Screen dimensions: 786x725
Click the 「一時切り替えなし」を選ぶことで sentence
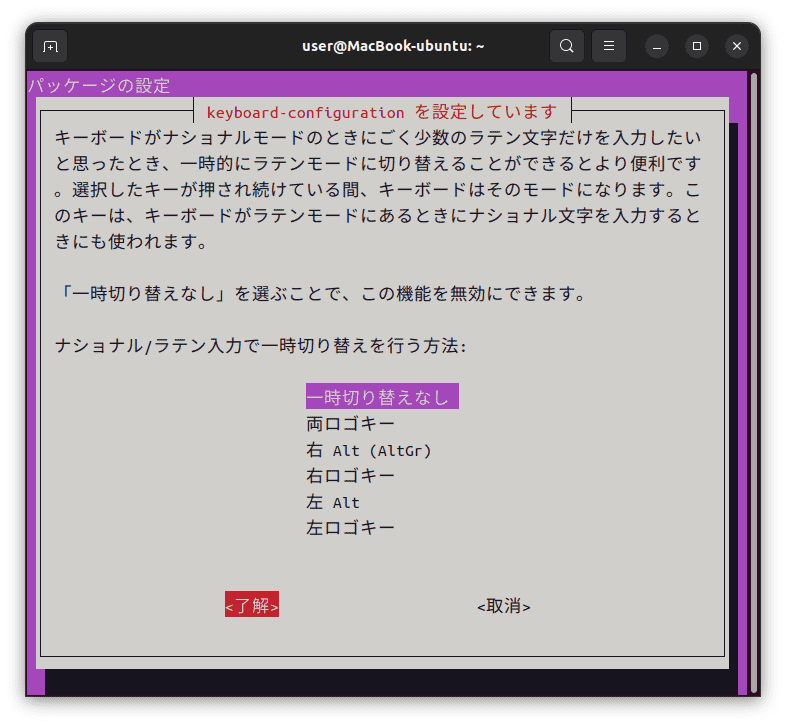(x=320, y=293)
